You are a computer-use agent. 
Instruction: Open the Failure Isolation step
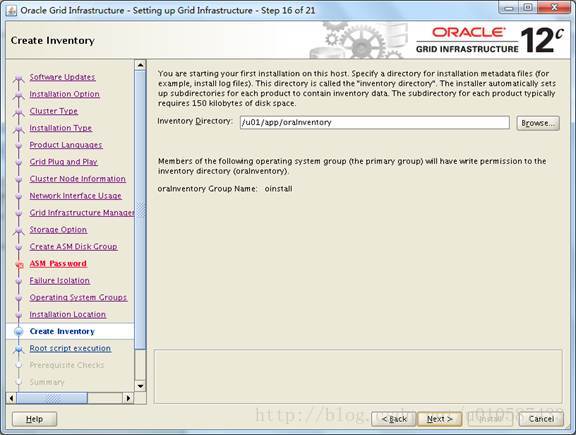(60, 280)
